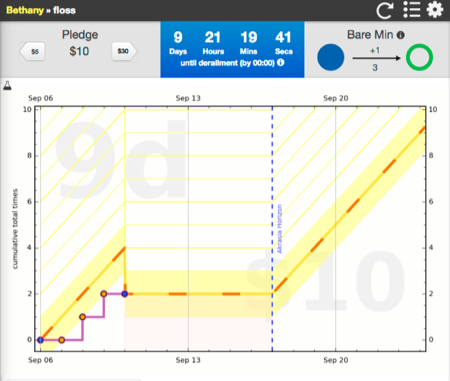
Task: Click the Pledge heading
Action: pos(80,35)
